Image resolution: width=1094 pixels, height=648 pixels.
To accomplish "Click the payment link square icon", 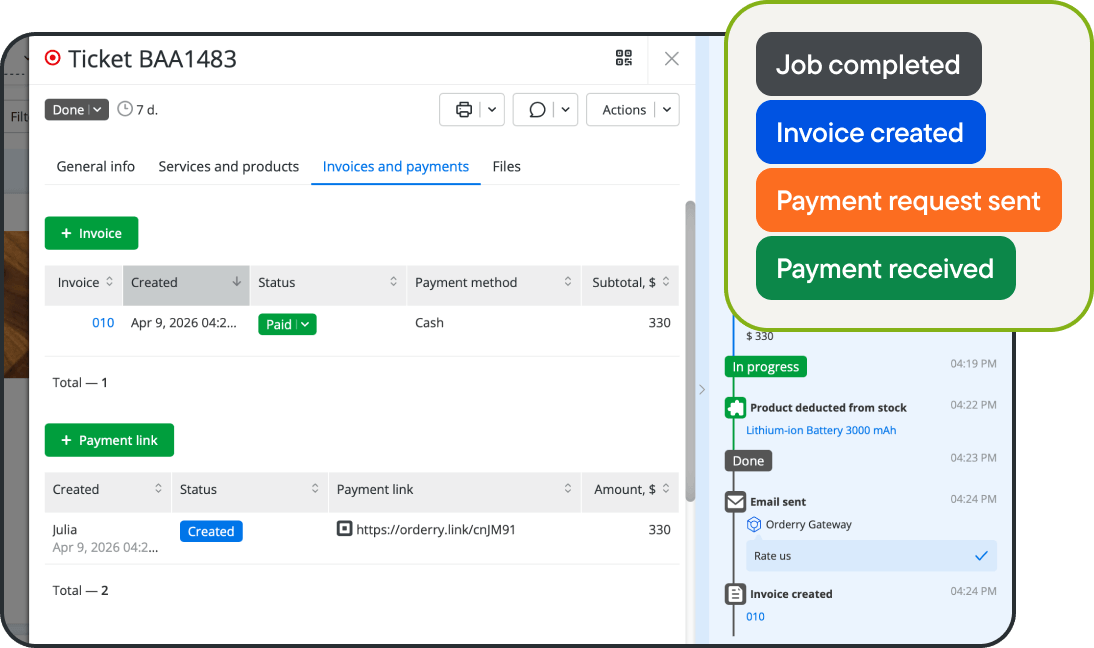I will click(344, 529).
